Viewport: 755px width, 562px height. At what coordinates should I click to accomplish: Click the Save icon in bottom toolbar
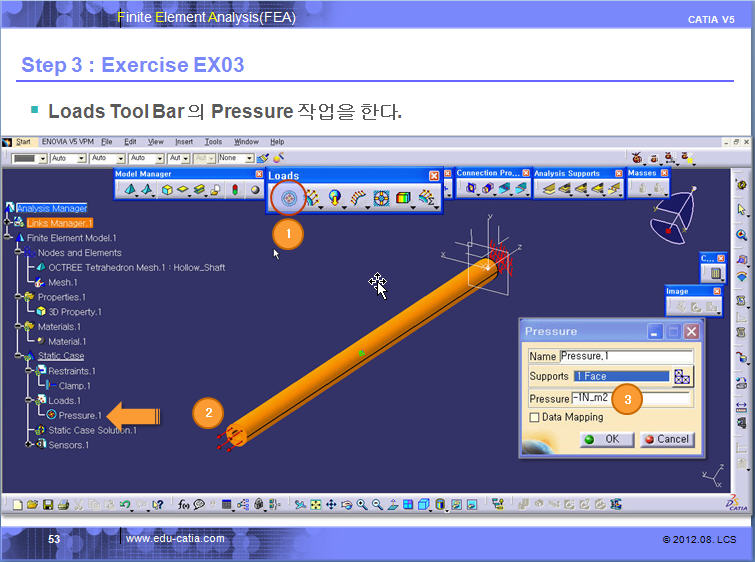click(x=47, y=505)
